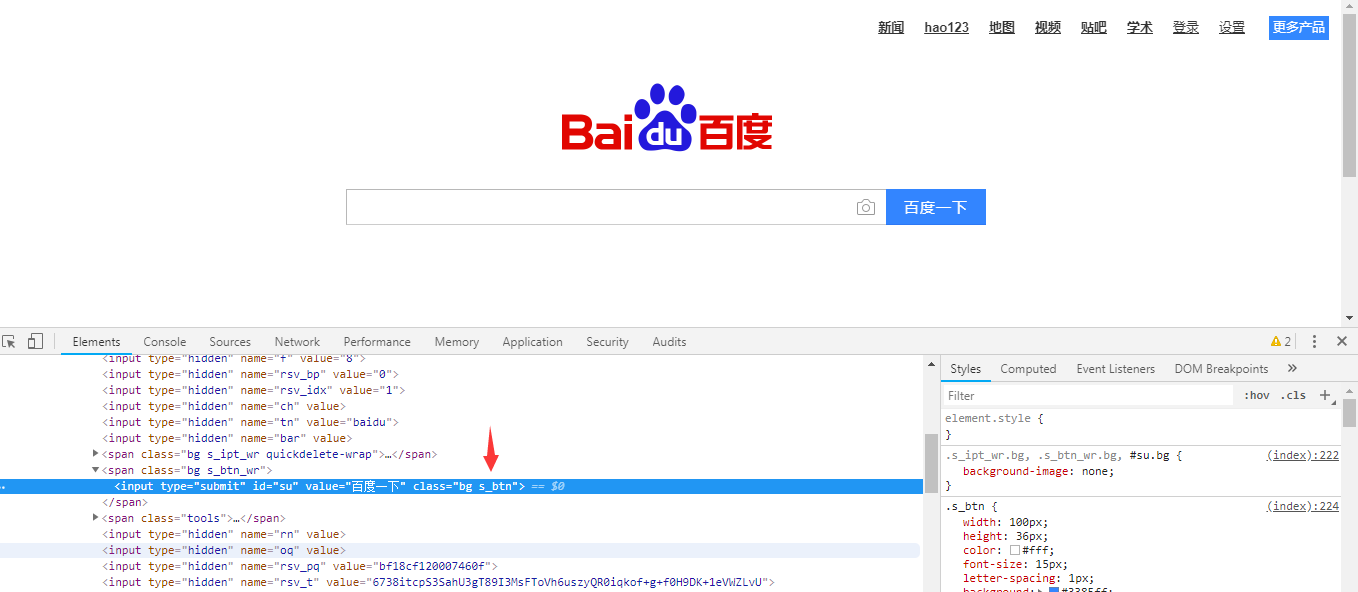Click the camera image search icon
This screenshot has width=1358, height=592.
point(866,207)
